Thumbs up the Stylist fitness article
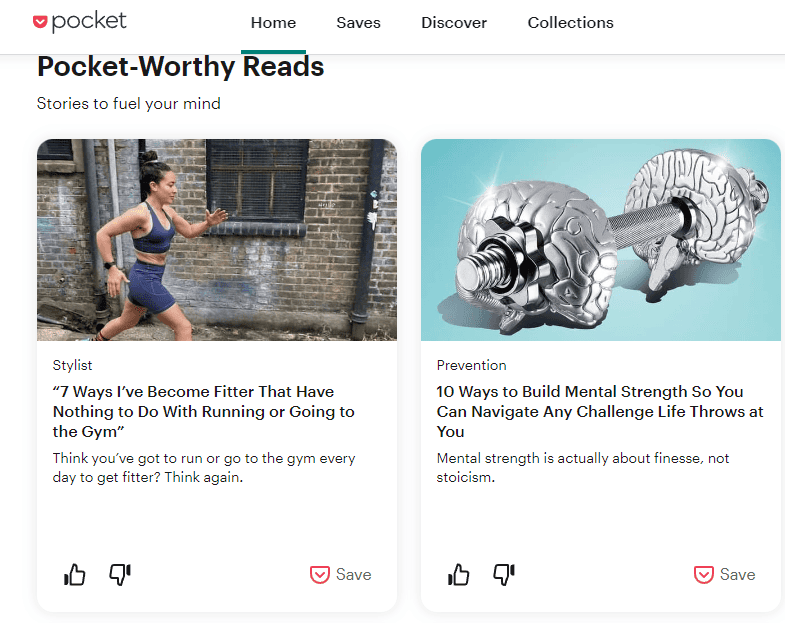This screenshot has height=623, width=785. (75, 574)
